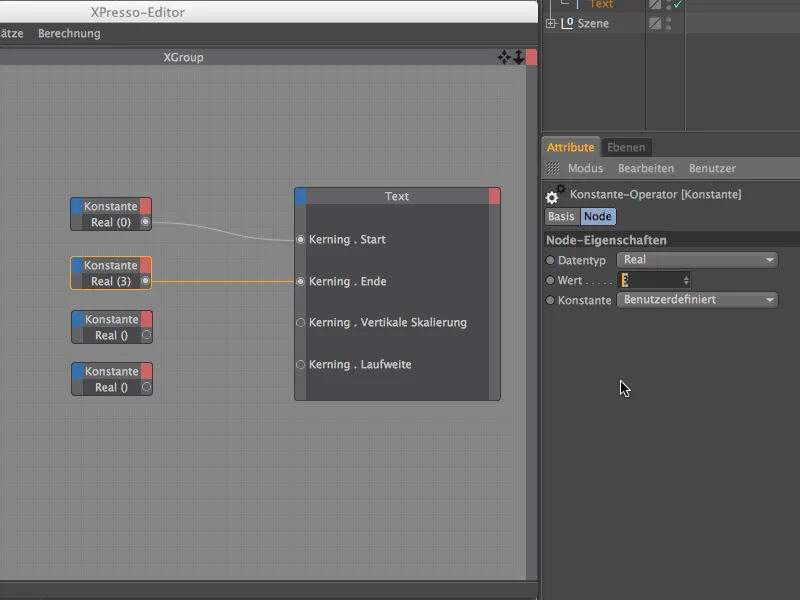The width and height of the screenshot is (800, 600).
Task: Click the XGroup pan (four-arrow) icon
Action: click(x=504, y=57)
